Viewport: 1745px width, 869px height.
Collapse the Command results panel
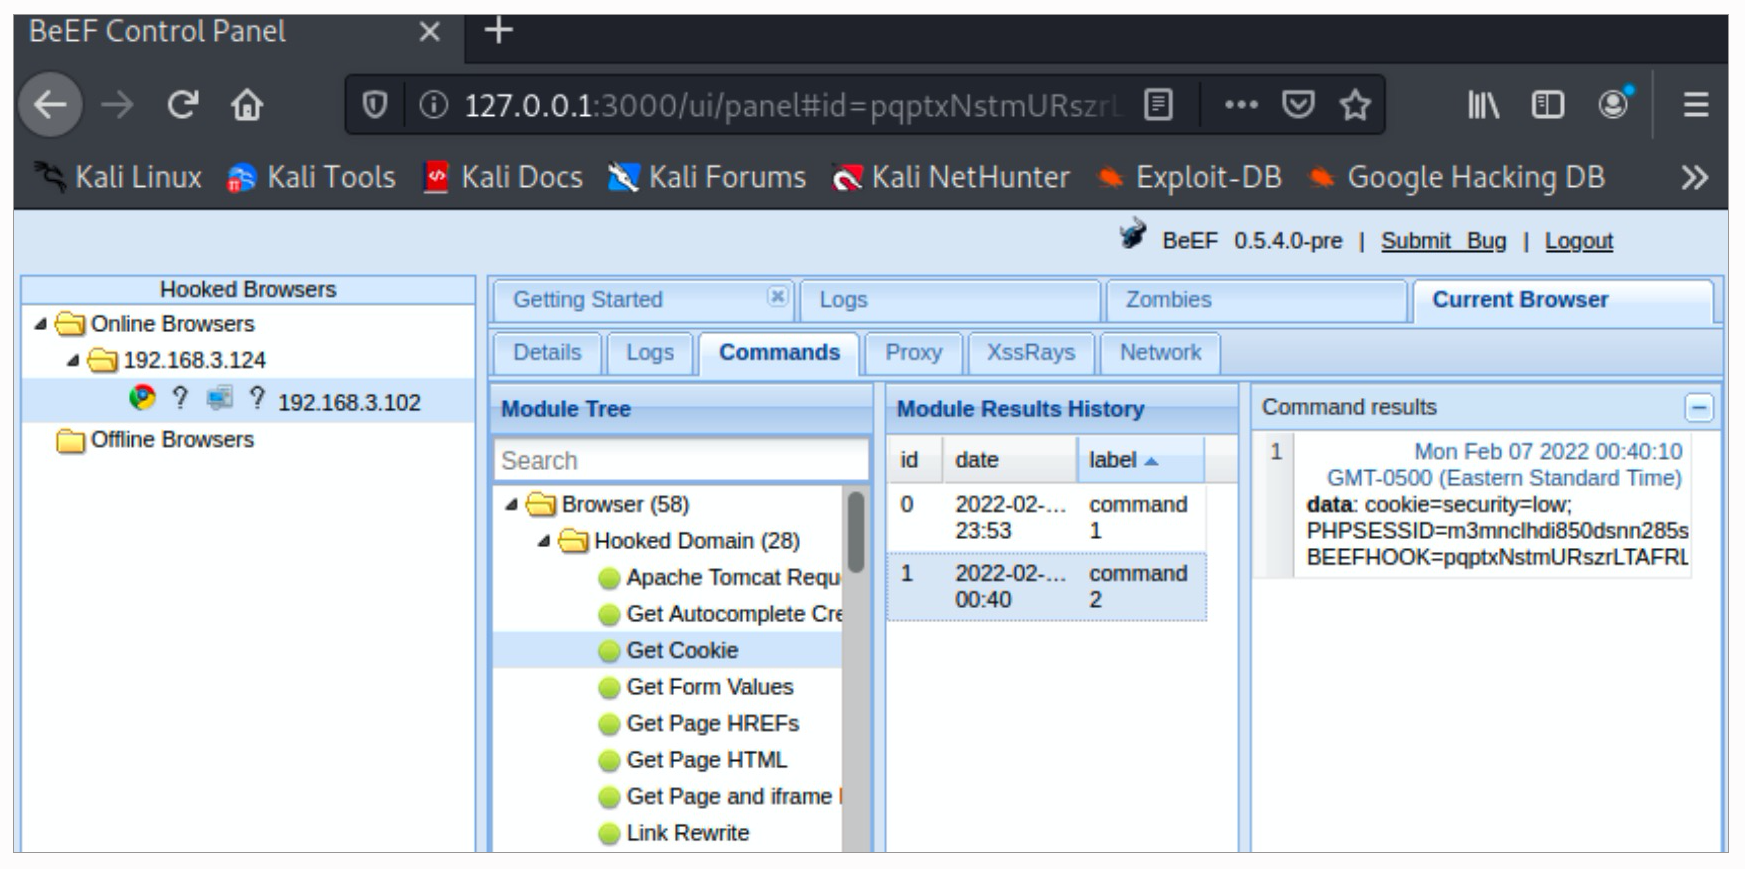[1698, 408]
